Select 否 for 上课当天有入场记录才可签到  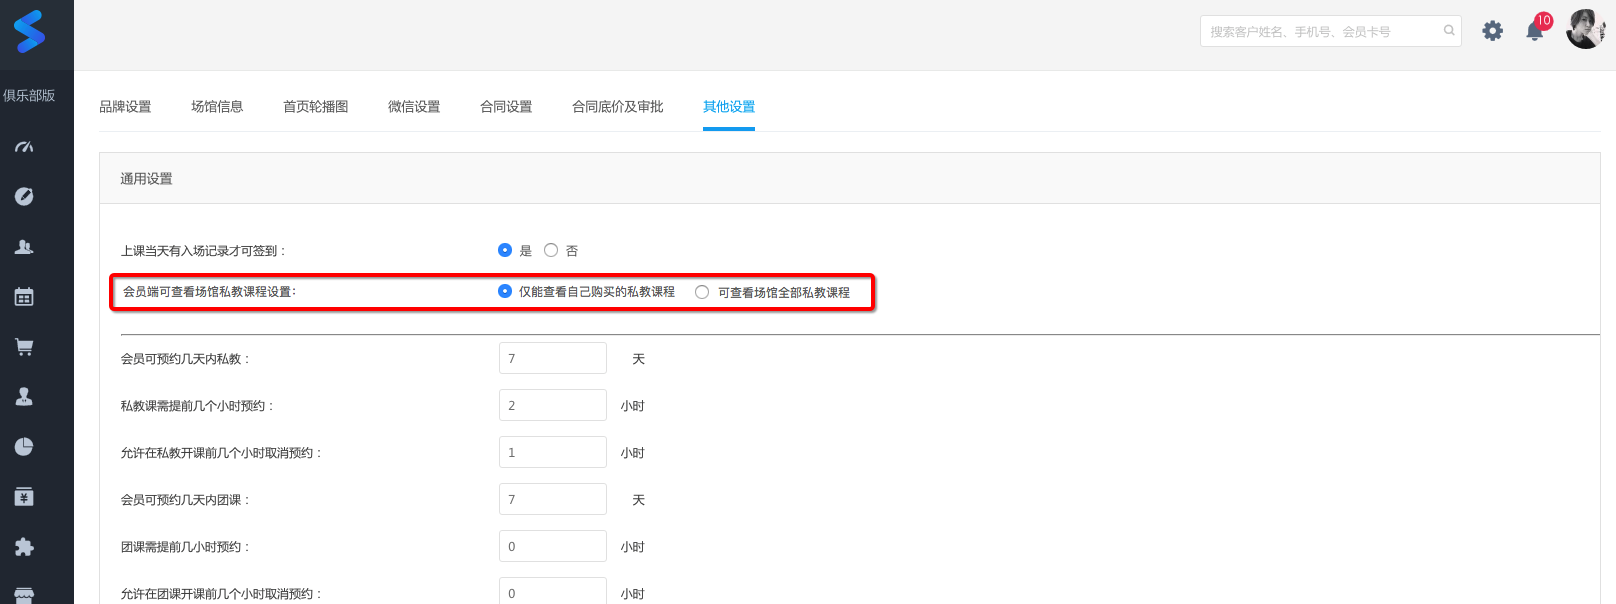pos(551,250)
